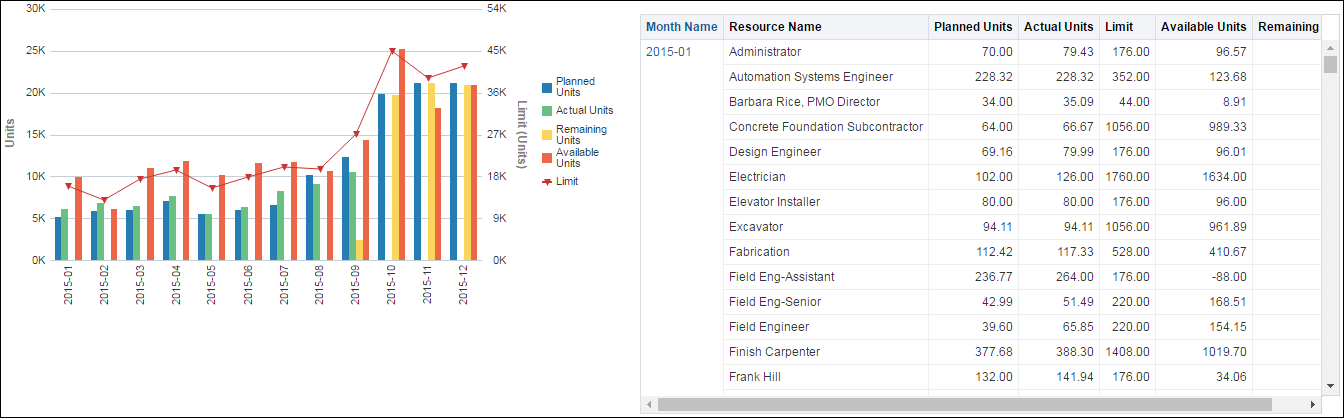
Task: Click the Planned Units blue legend swatch
Action: tap(546, 87)
